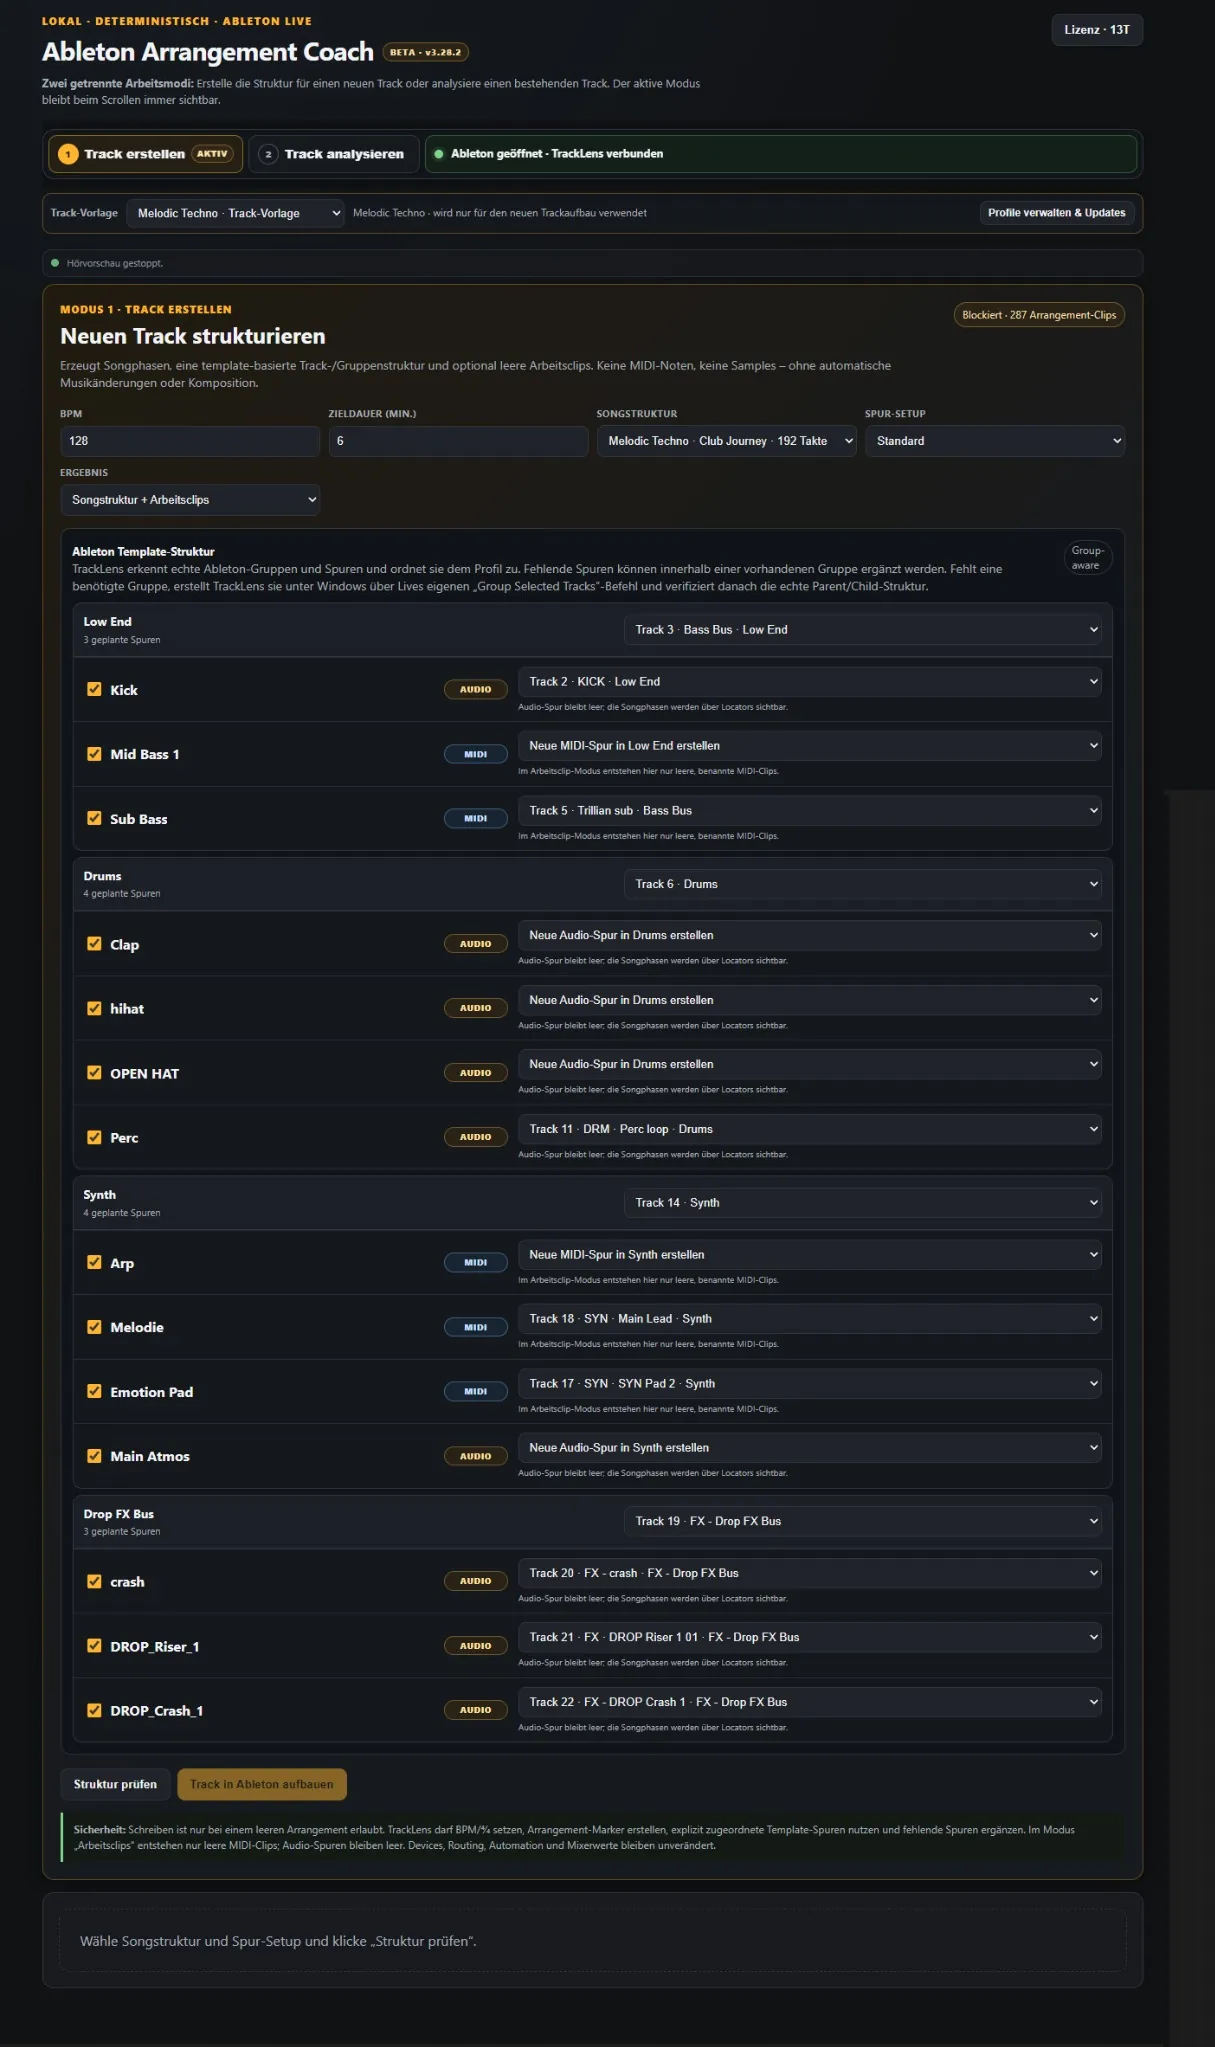Open Mid Bass 1 assignment dropdown
This screenshot has height=2047, width=1215.
tap(810, 746)
